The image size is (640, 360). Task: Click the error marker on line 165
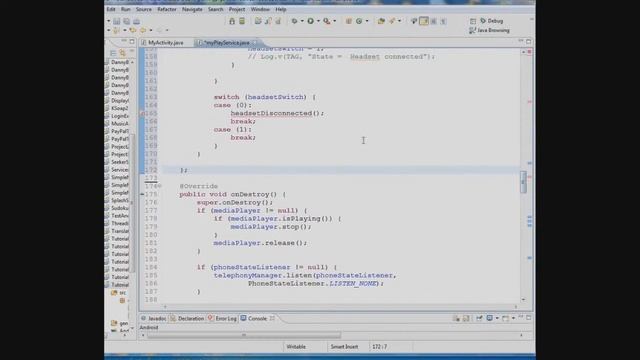pyautogui.click(x=142, y=113)
